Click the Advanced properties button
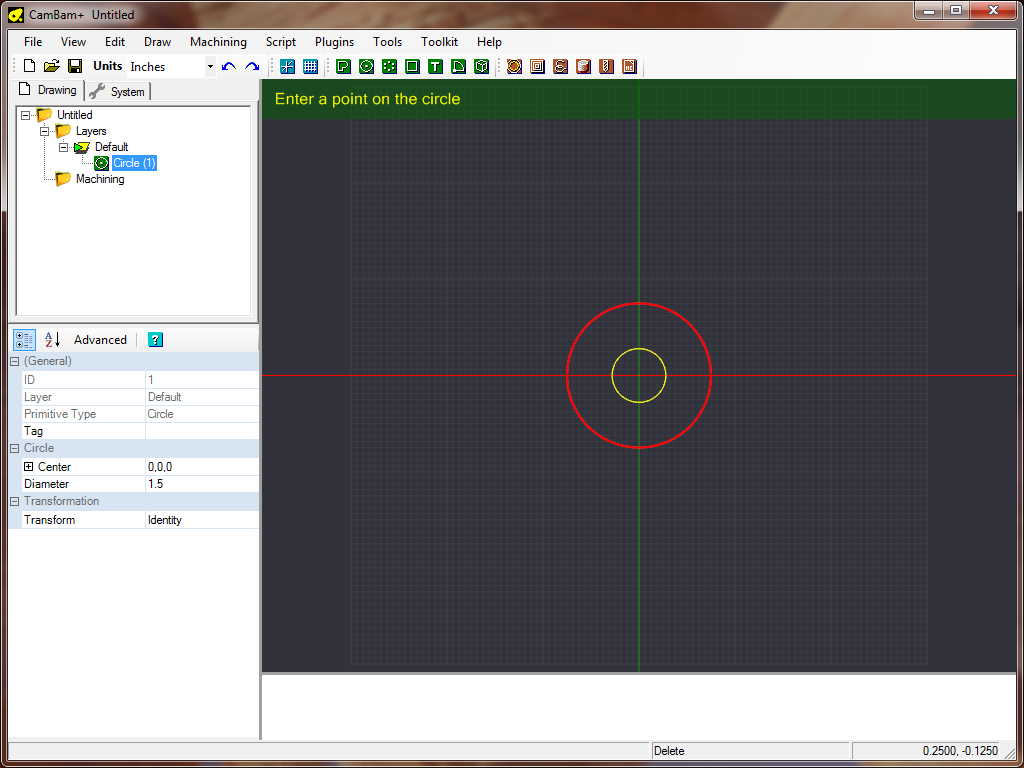The image size is (1024, 768). 100,340
